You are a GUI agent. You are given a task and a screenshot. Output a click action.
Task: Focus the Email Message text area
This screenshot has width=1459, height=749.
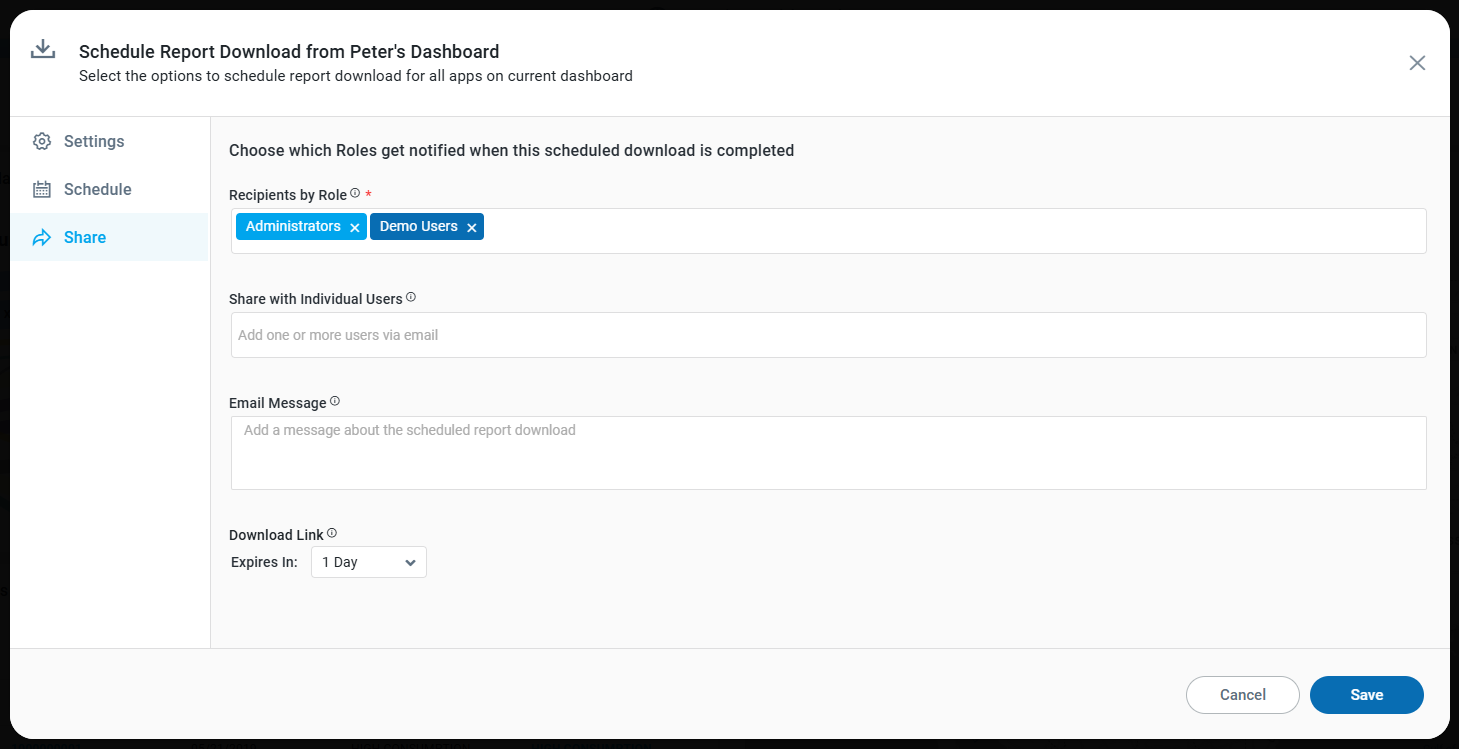pos(828,453)
